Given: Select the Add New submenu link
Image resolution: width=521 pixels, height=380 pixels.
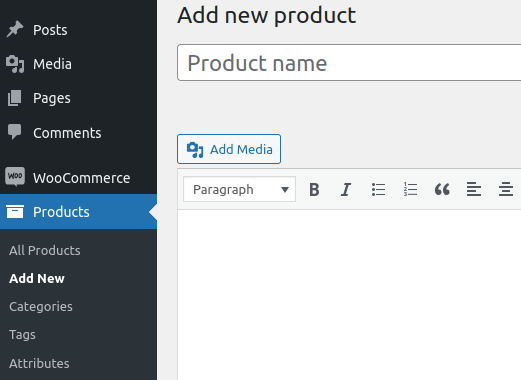Looking at the screenshot, I should click(x=37, y=278).
